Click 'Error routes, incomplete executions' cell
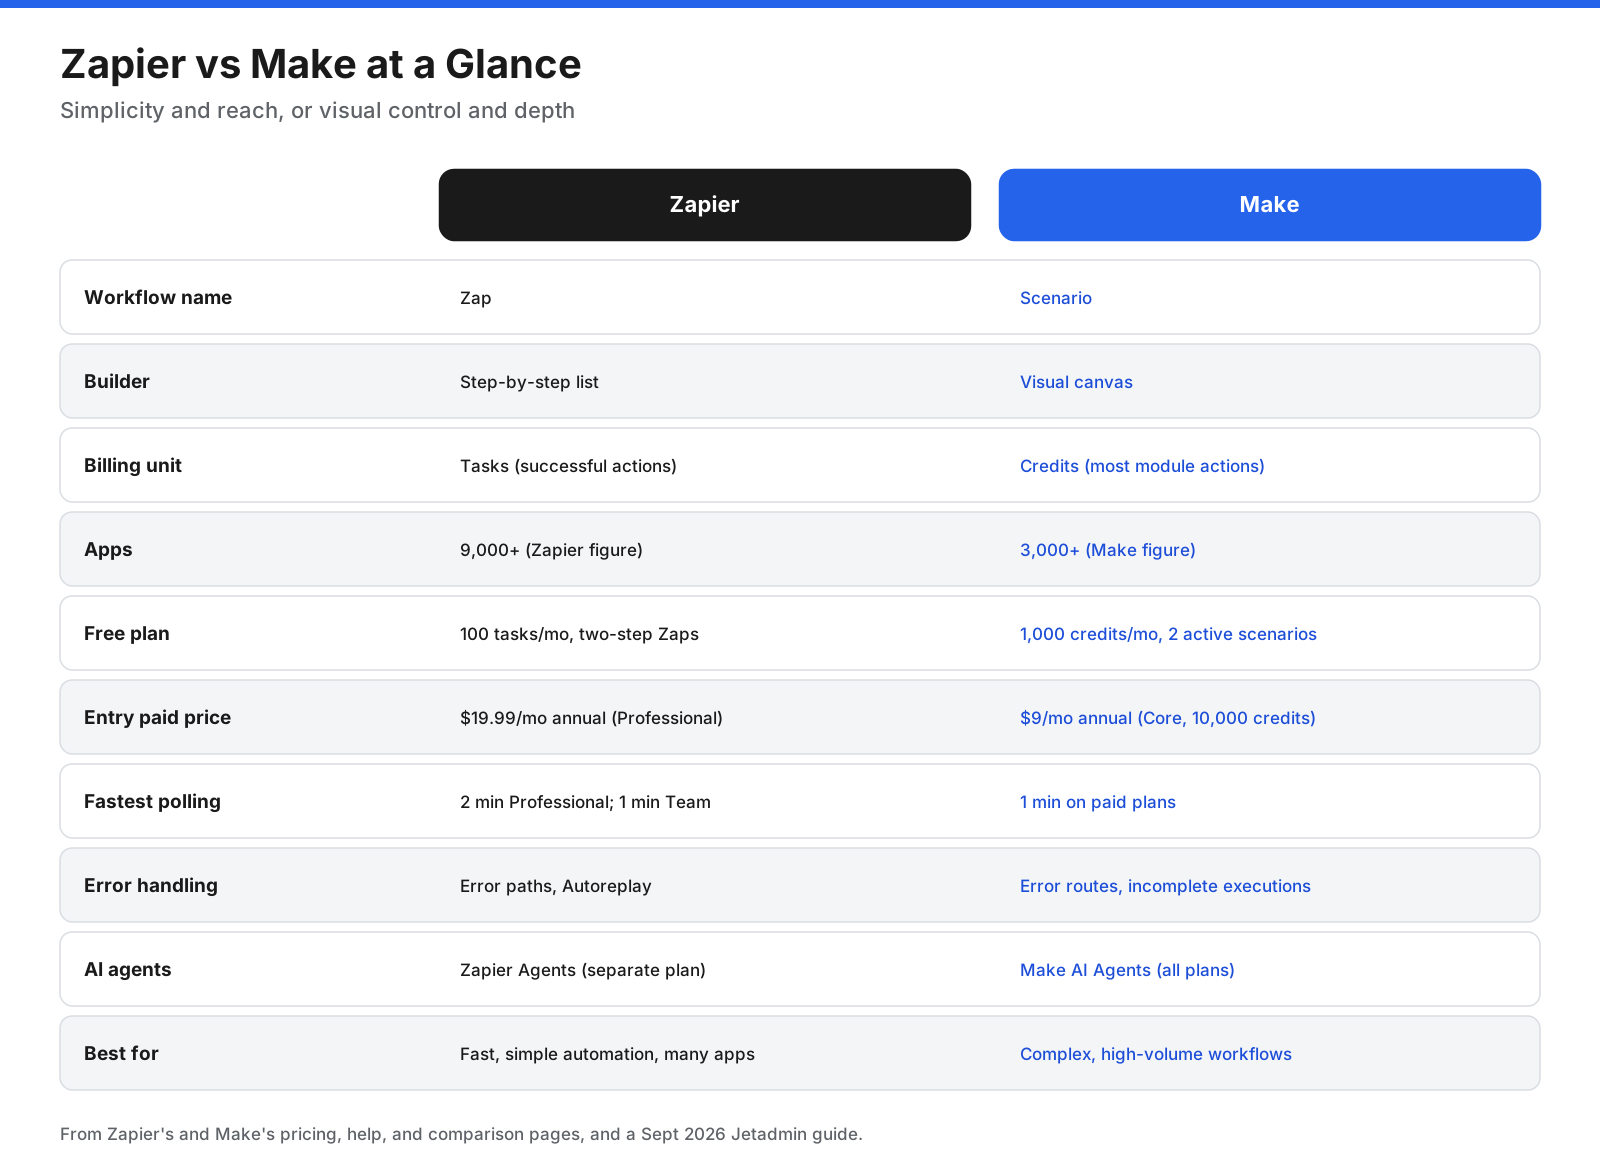Image resolution: width=1600 pixels, height=1170 pixels. [x=1165, y=886]
